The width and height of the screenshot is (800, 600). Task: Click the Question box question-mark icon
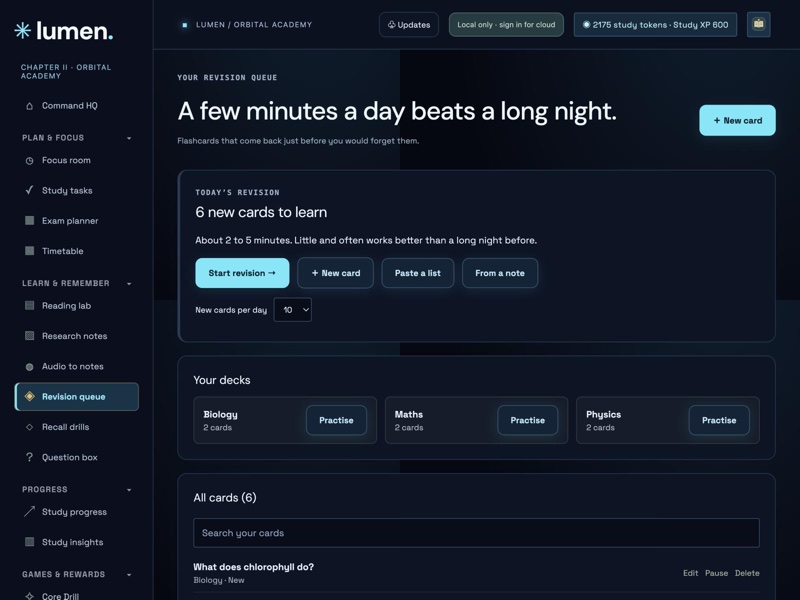[30, 457]
